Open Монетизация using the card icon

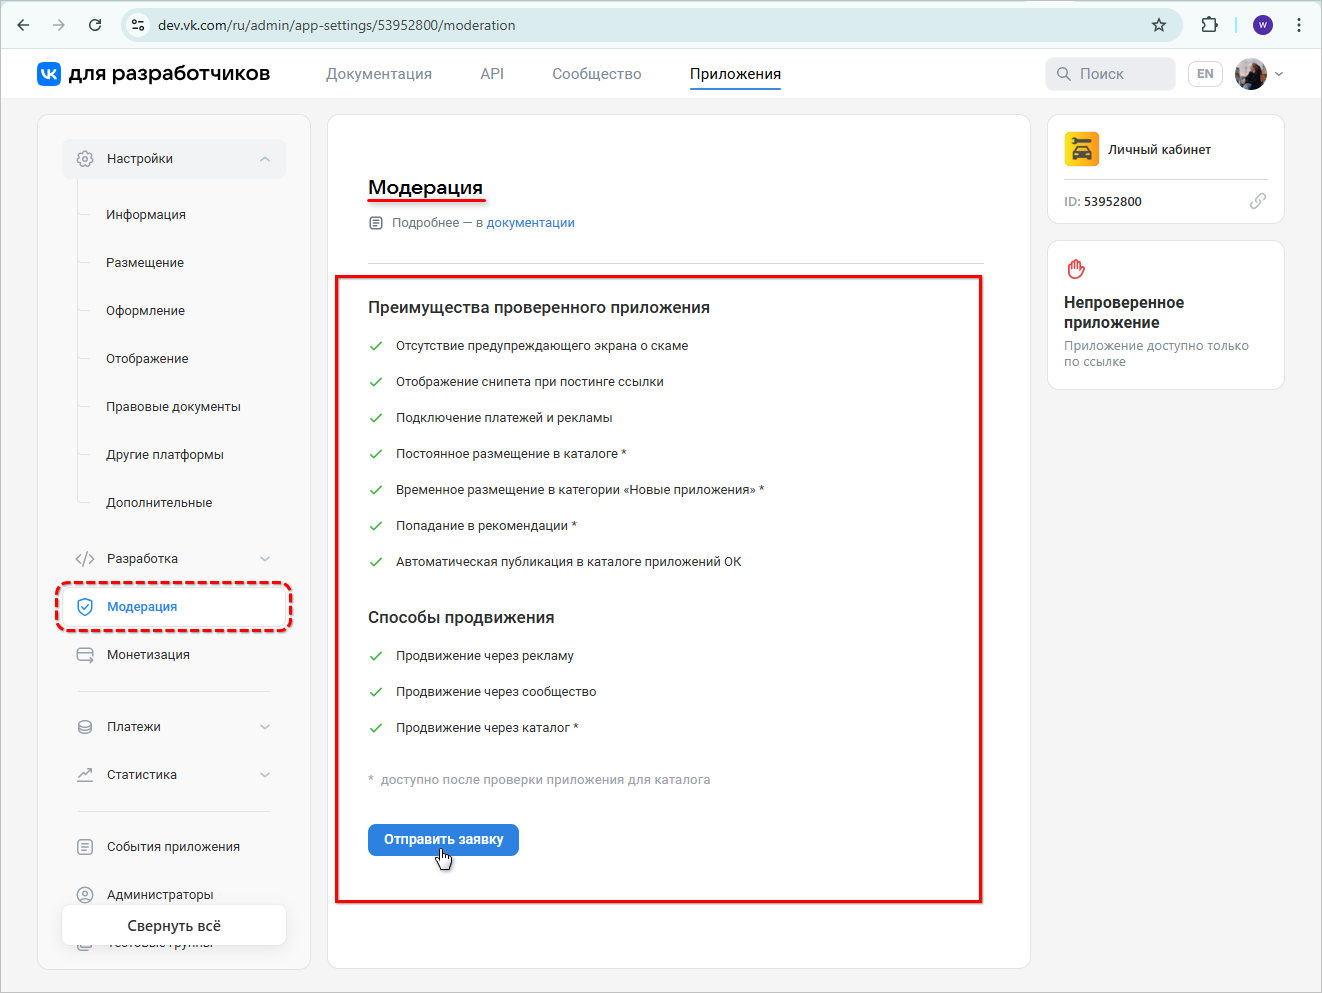[x=86, y=654]
